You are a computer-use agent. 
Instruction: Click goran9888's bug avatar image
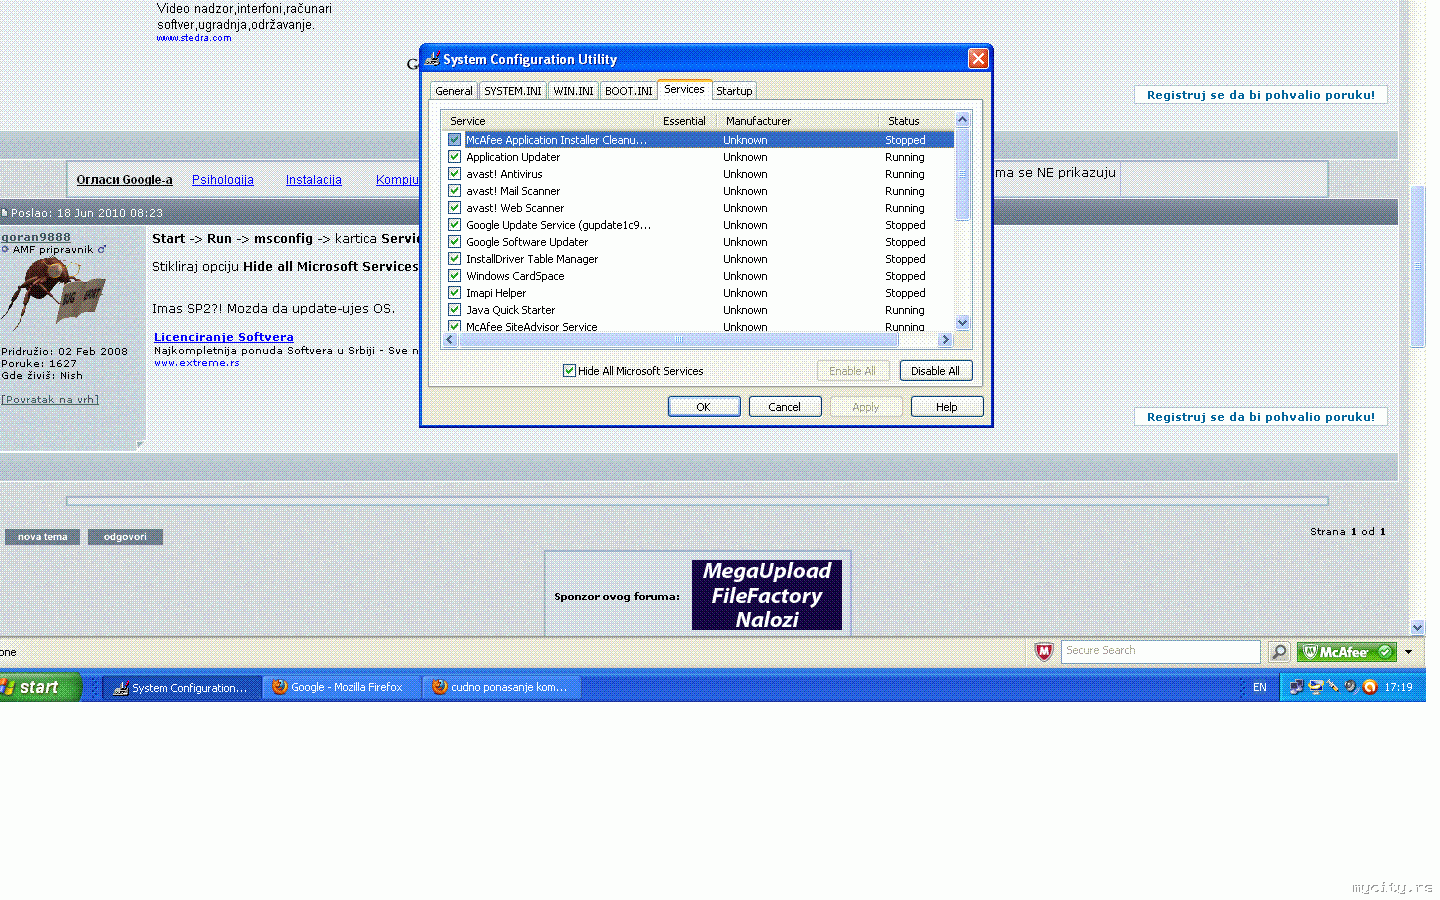pos(53,293)
